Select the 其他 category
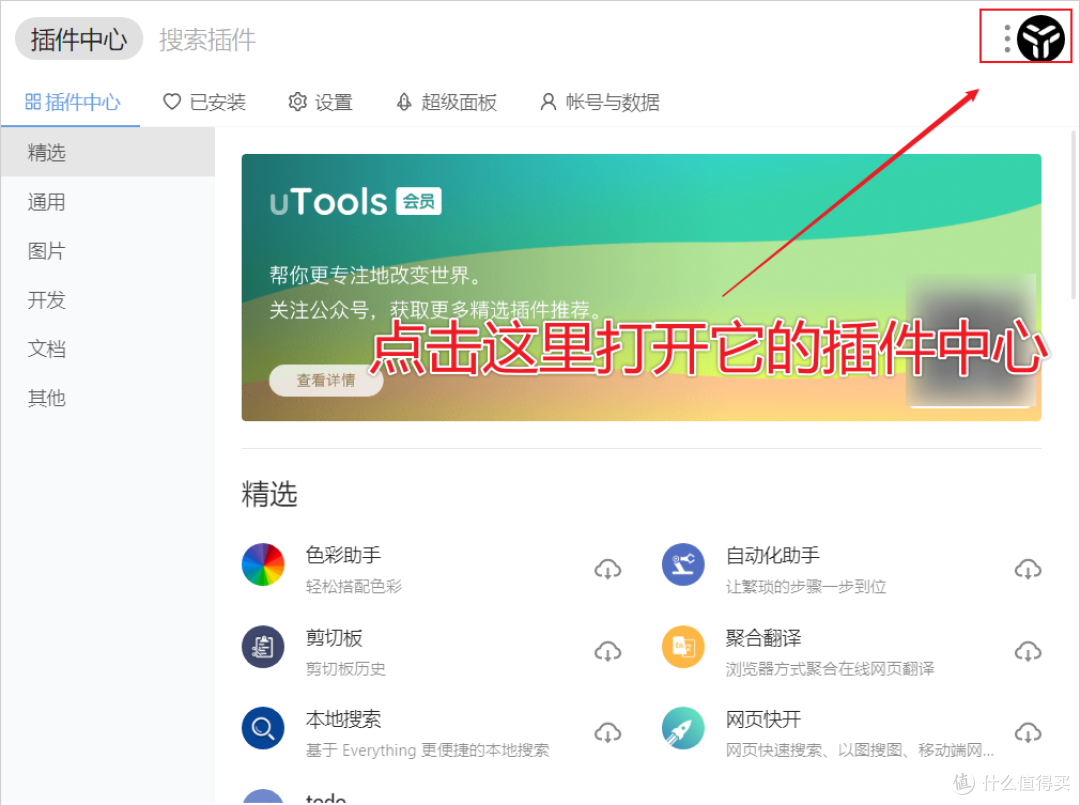1080x805 pixels. tap(107, 397)
